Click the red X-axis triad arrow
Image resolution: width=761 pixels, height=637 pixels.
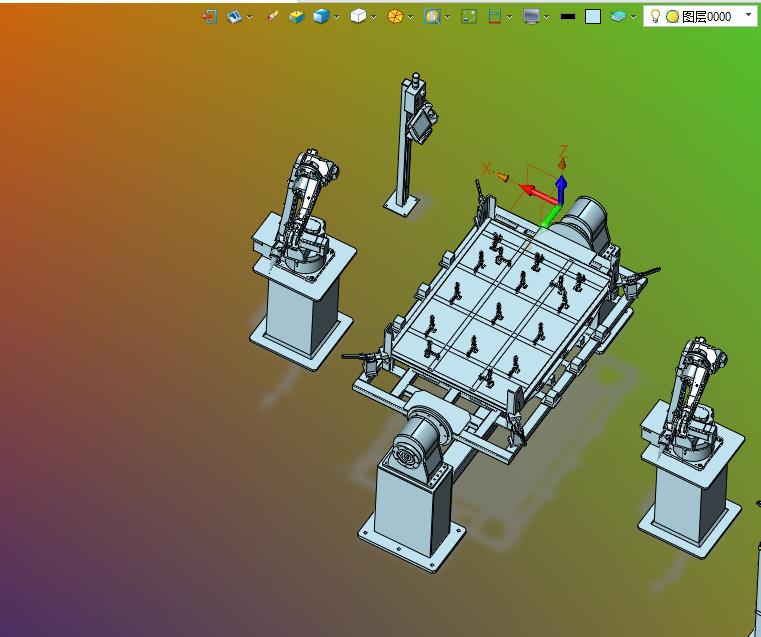538,193
